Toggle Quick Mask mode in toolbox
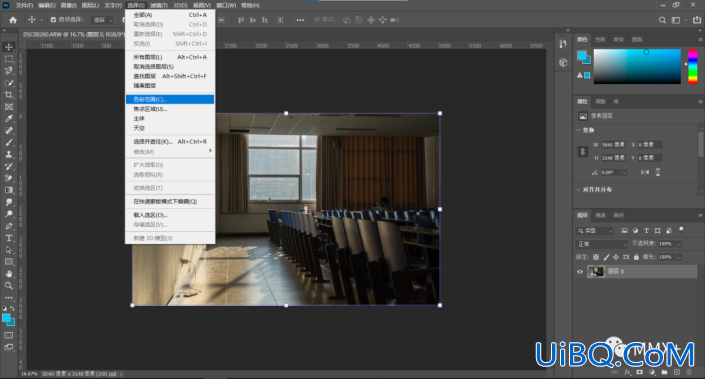Screen dimensions: 705x379 point(9,335)
